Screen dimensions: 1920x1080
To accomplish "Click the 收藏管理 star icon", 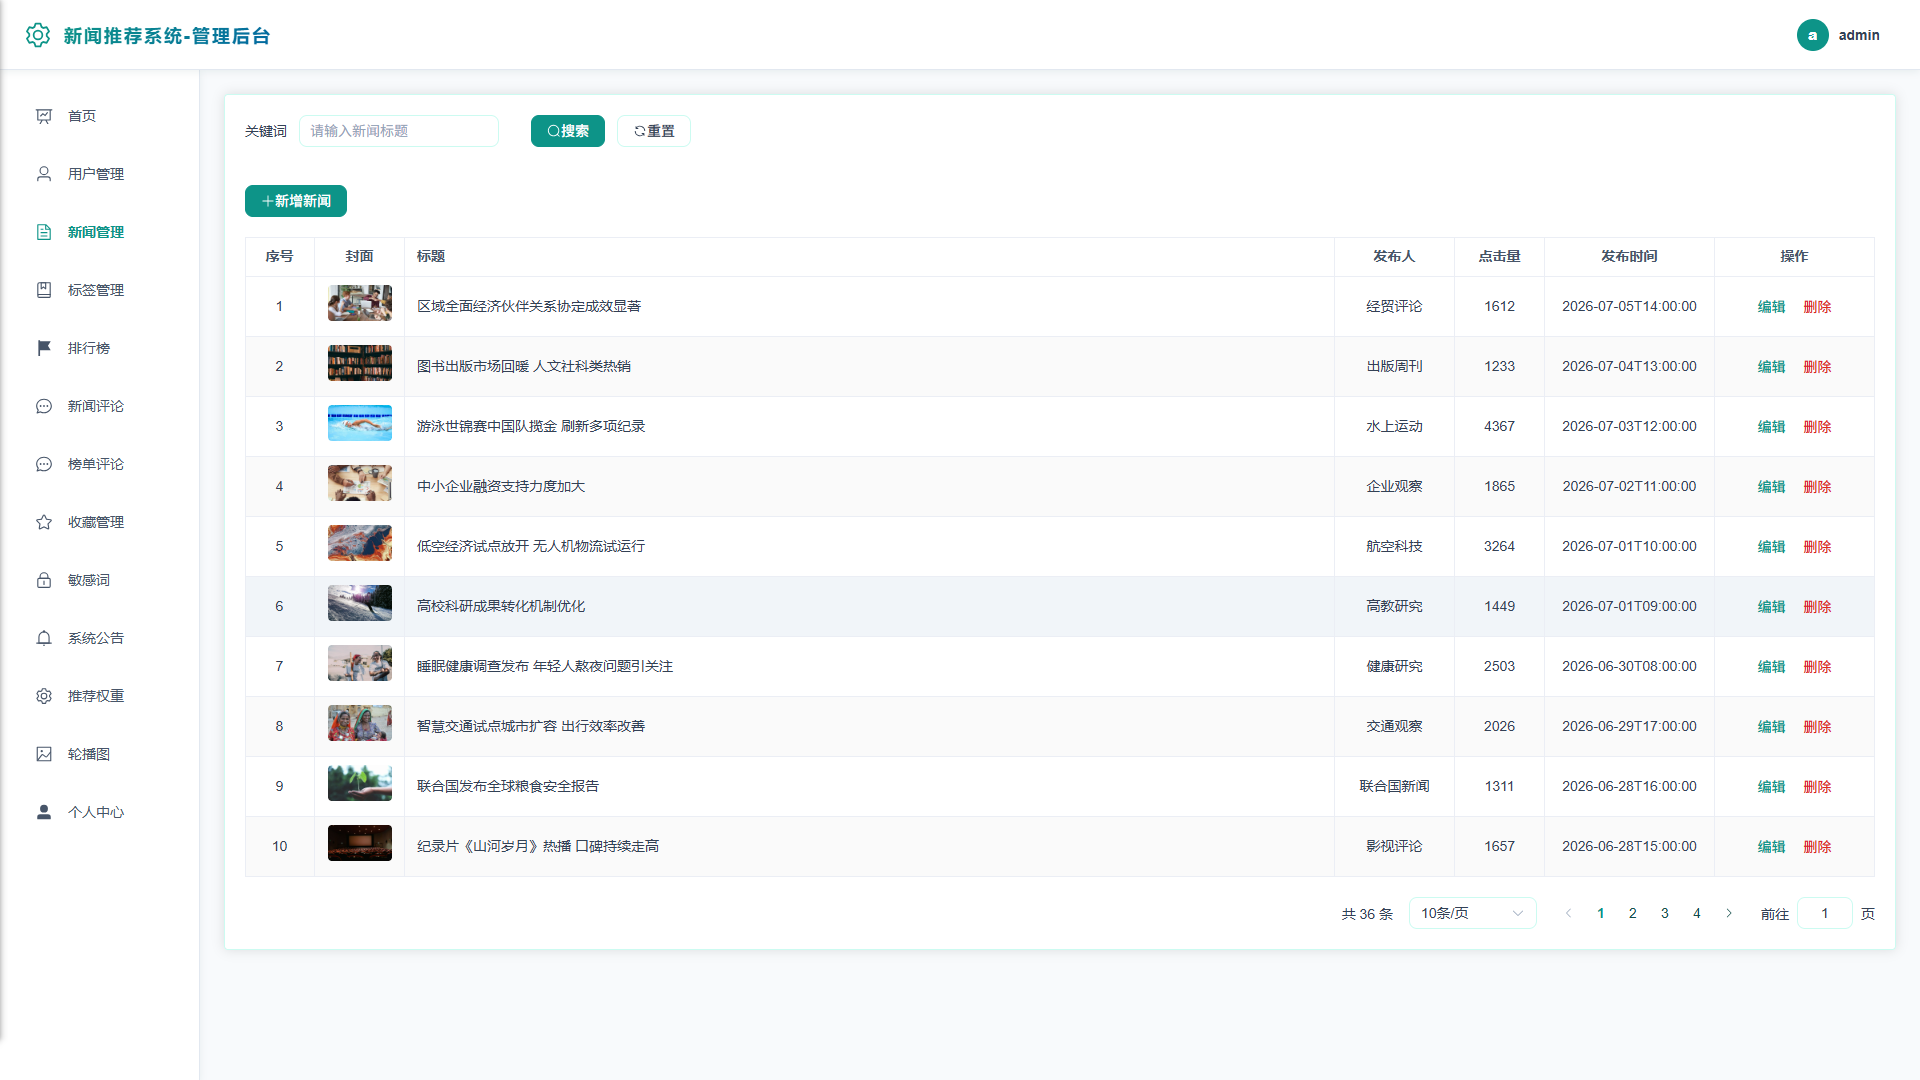I will [44, 522].
